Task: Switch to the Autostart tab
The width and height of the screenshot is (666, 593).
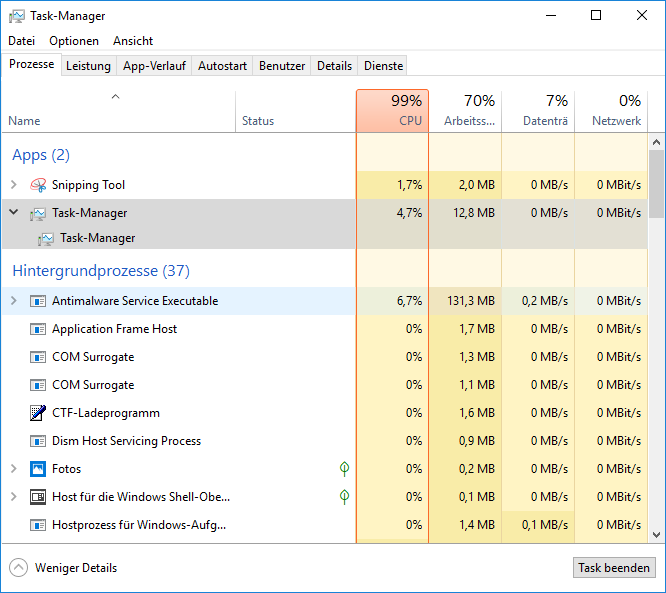Action: click(222, 66)
